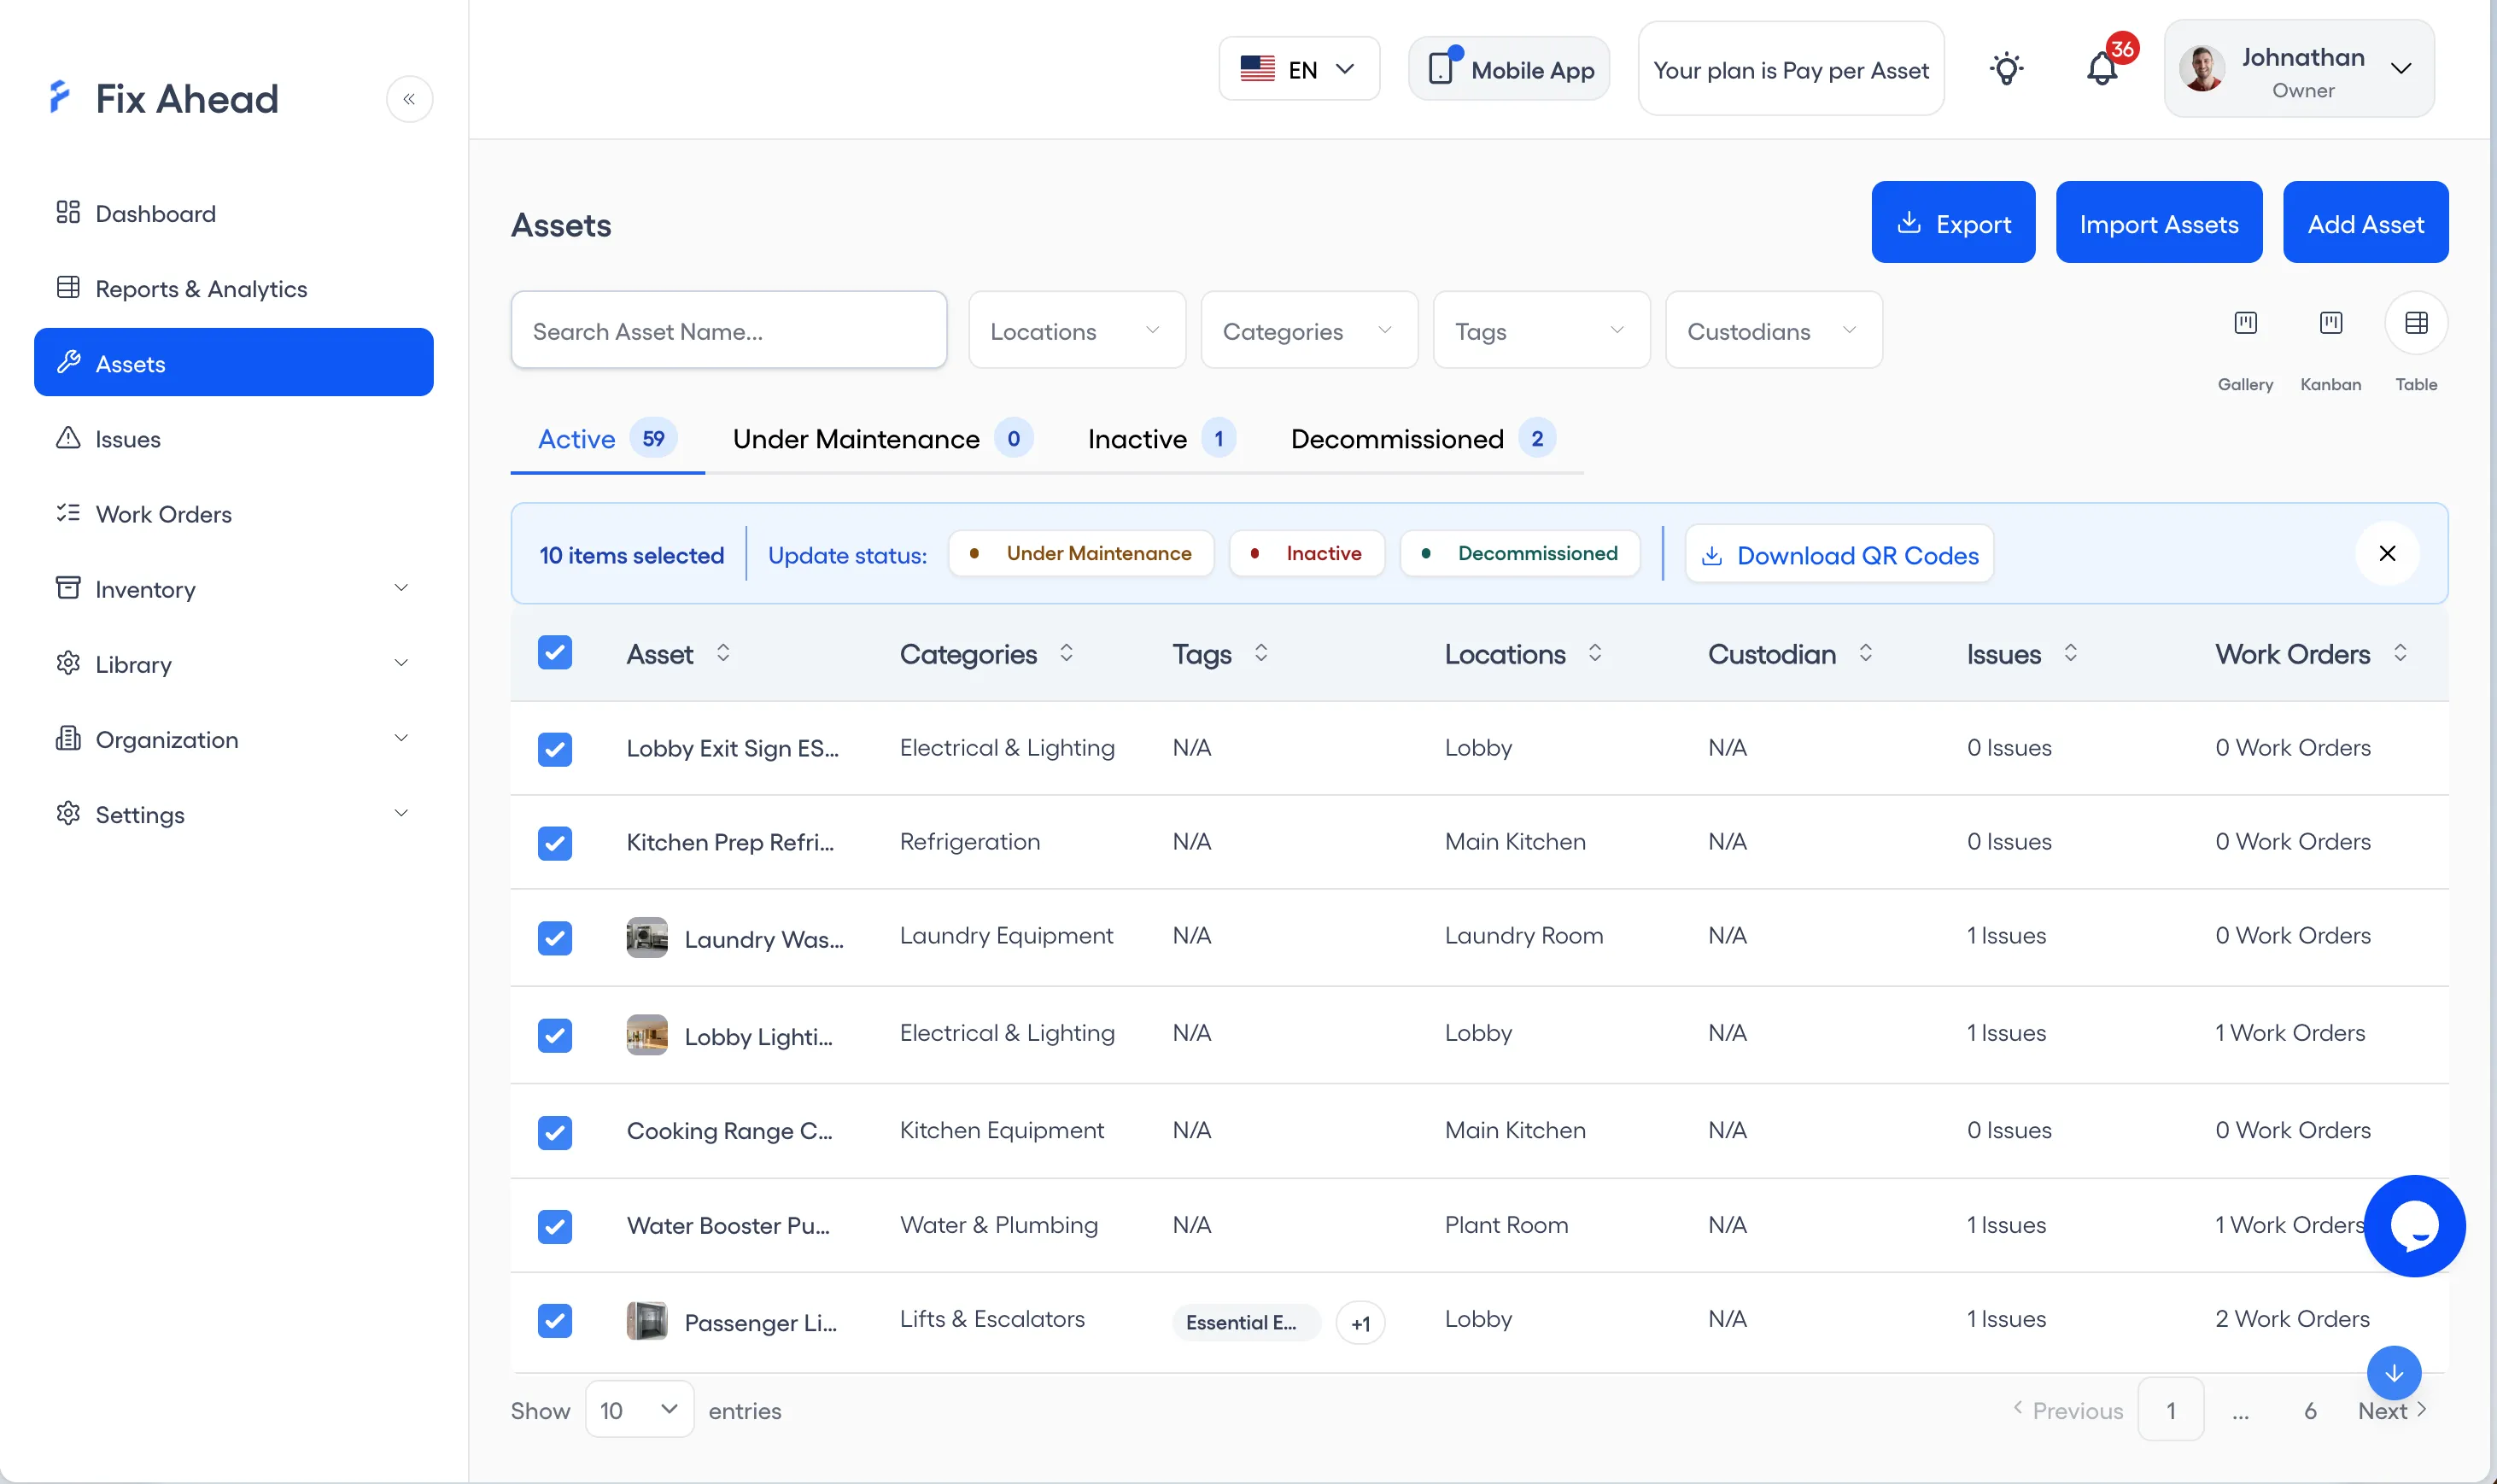Toggle light mode with lightbulb icon
The width and height of the screenshot is (2497, 1484).
(2006, 69)
